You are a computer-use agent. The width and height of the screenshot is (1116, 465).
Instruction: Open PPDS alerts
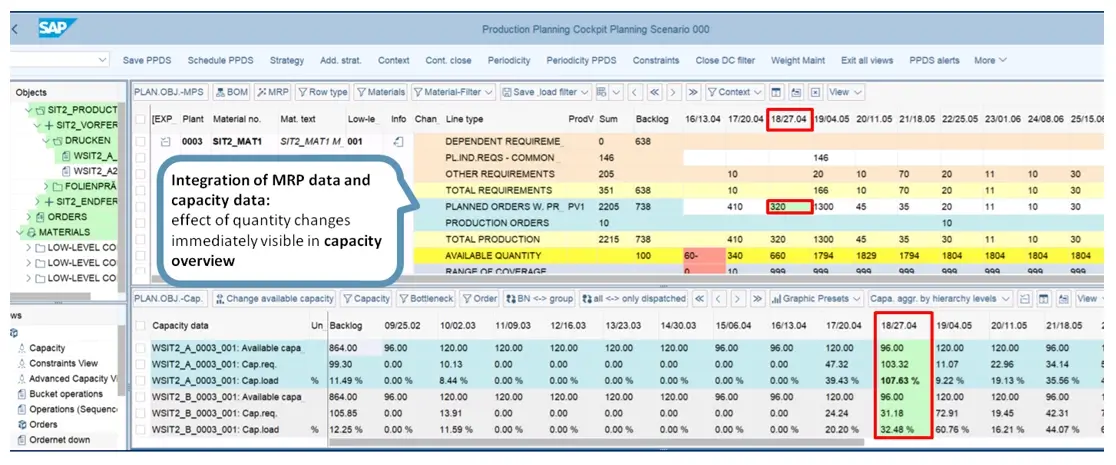[934, 61]
